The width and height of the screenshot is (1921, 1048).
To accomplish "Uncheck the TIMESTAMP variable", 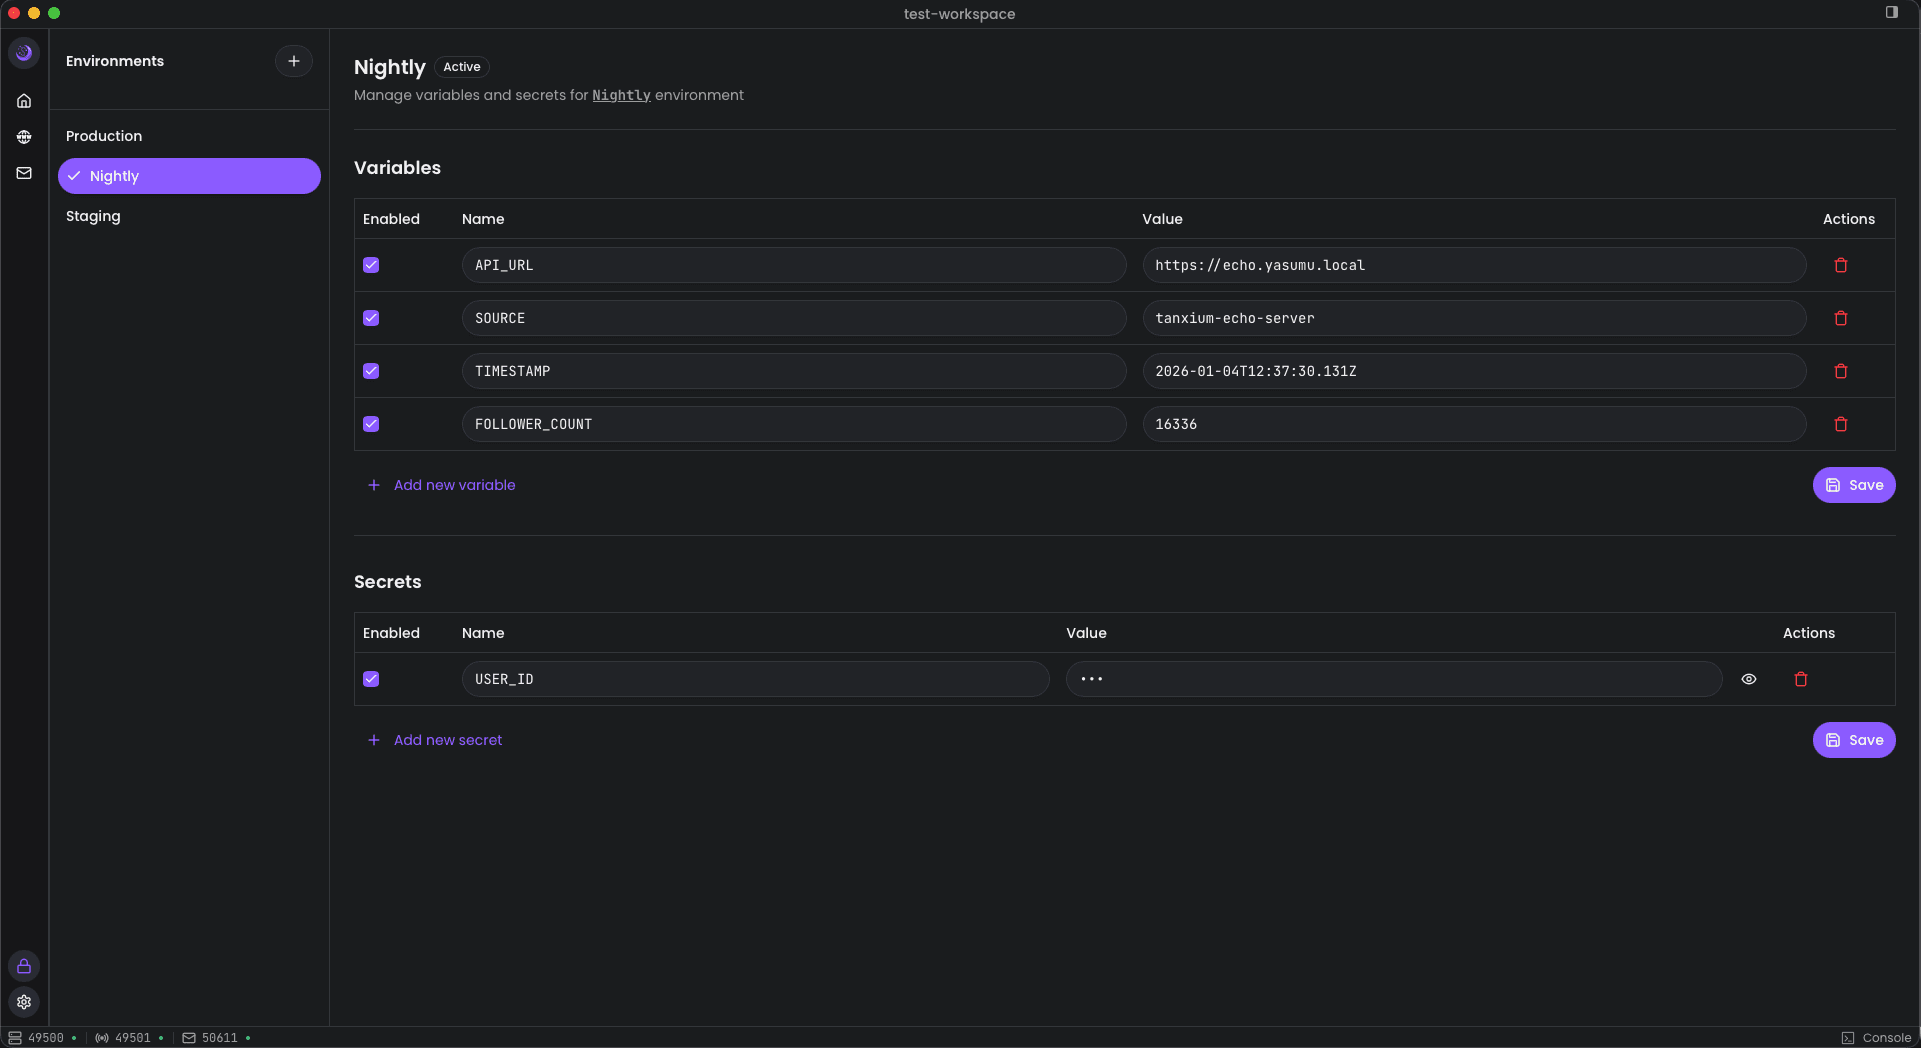I will point(371,371).
